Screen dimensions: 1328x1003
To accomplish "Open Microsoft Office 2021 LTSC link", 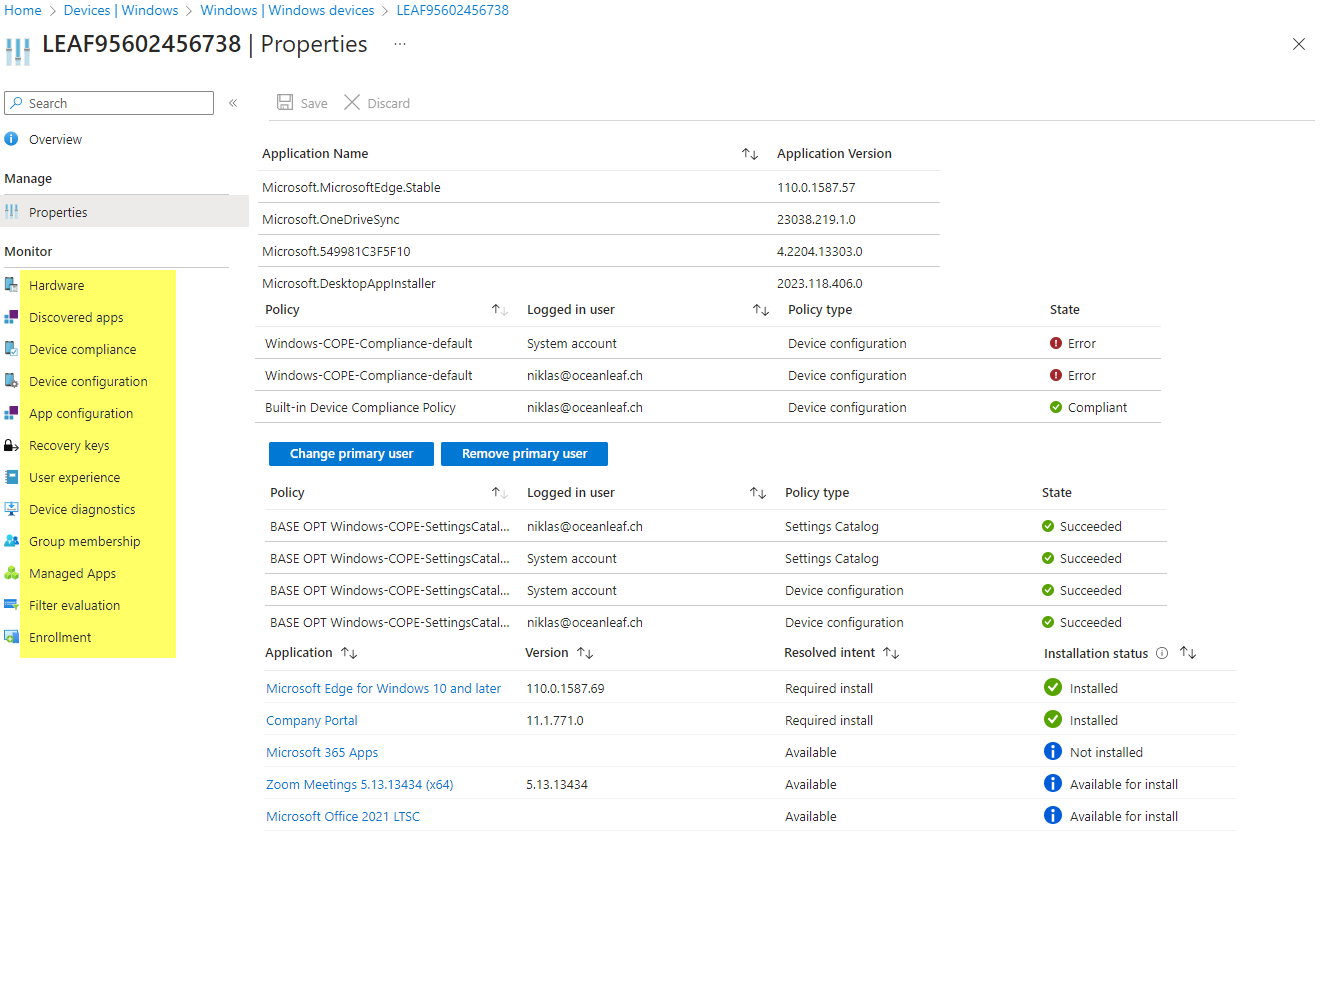I will click(x=343, y=816).
